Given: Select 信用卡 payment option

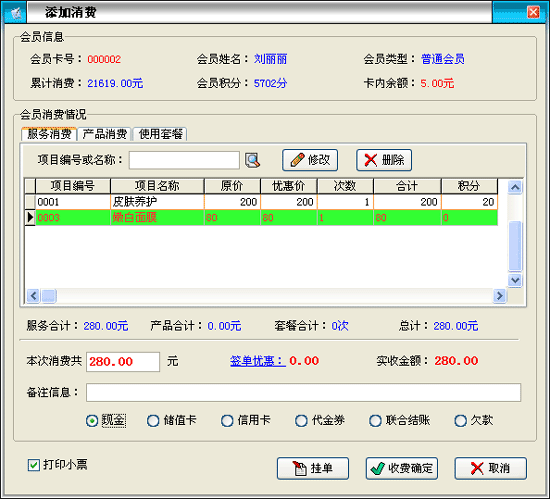Looking at the screenshot, I should point(227,420).
